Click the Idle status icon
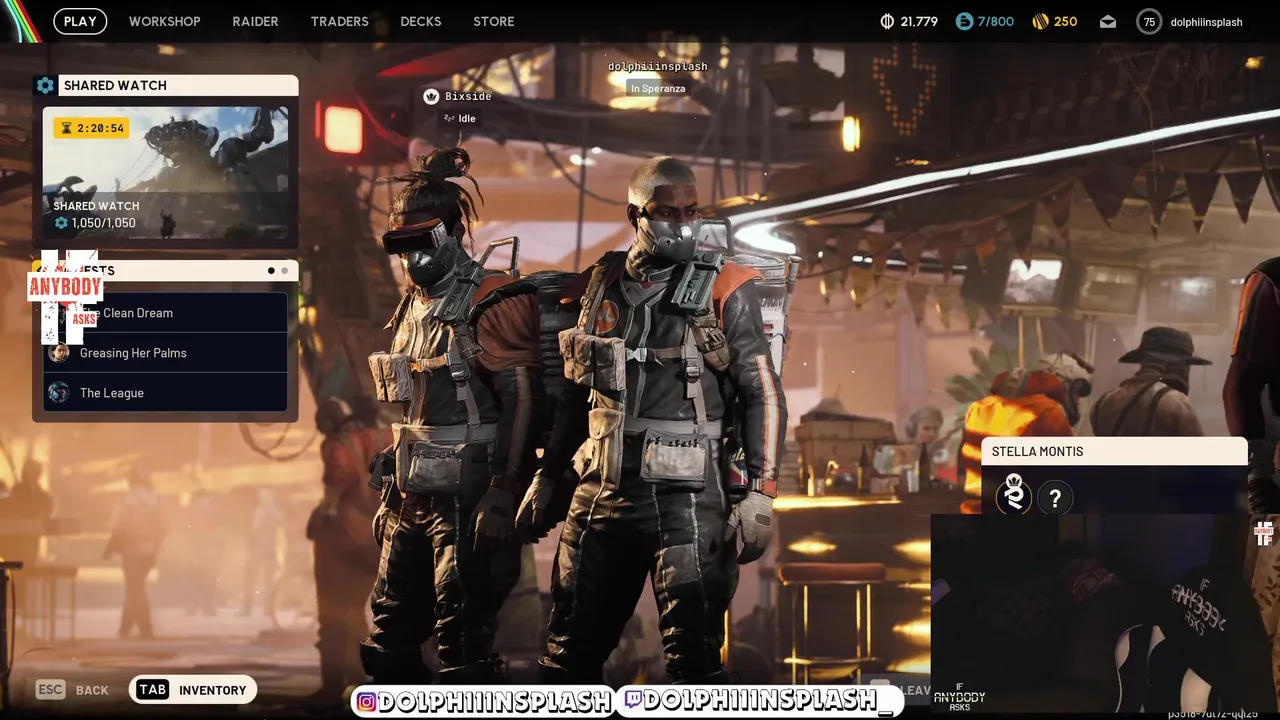This screenshot has width=1280, height=720. pyautogui.click(x=449, y=118)
